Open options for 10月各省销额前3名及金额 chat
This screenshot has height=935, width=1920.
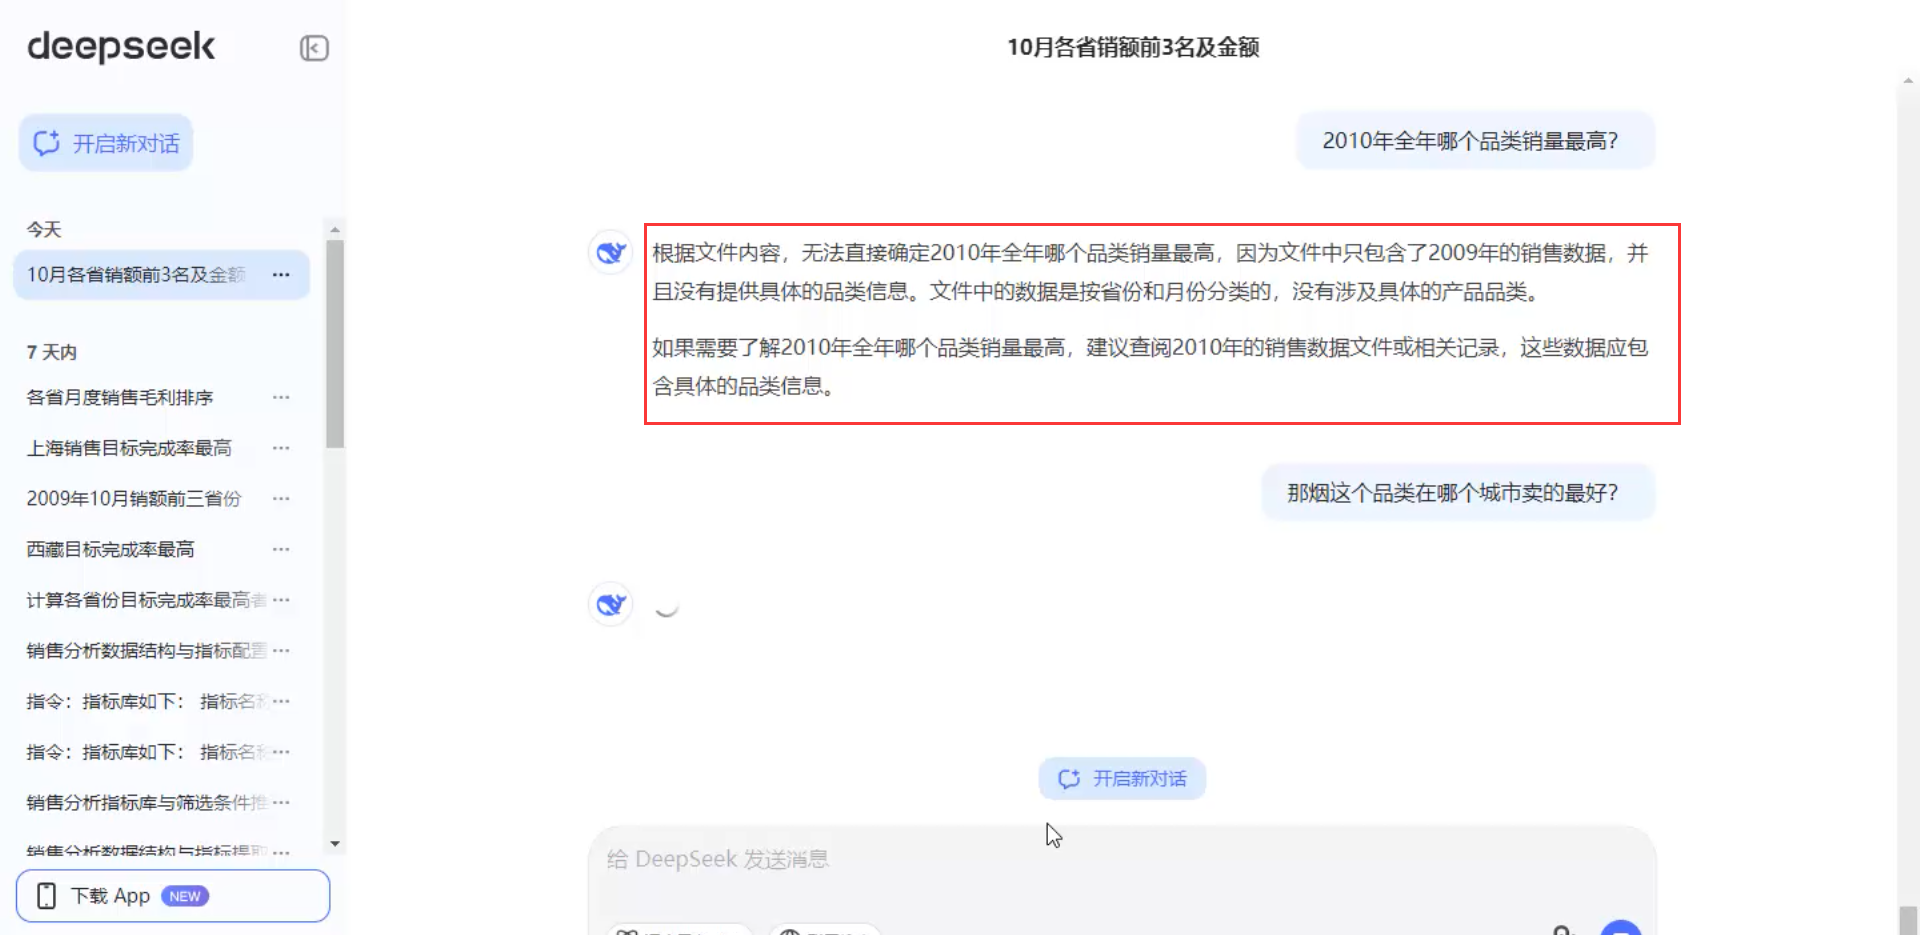pyautogui.click(x=281, y=275)
